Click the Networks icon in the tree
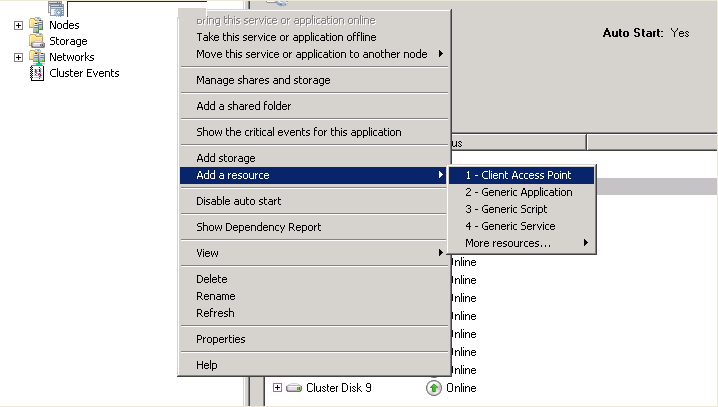The width and height of the screenshot is (718, 407). pyautogui.click(x=38, y=57)
